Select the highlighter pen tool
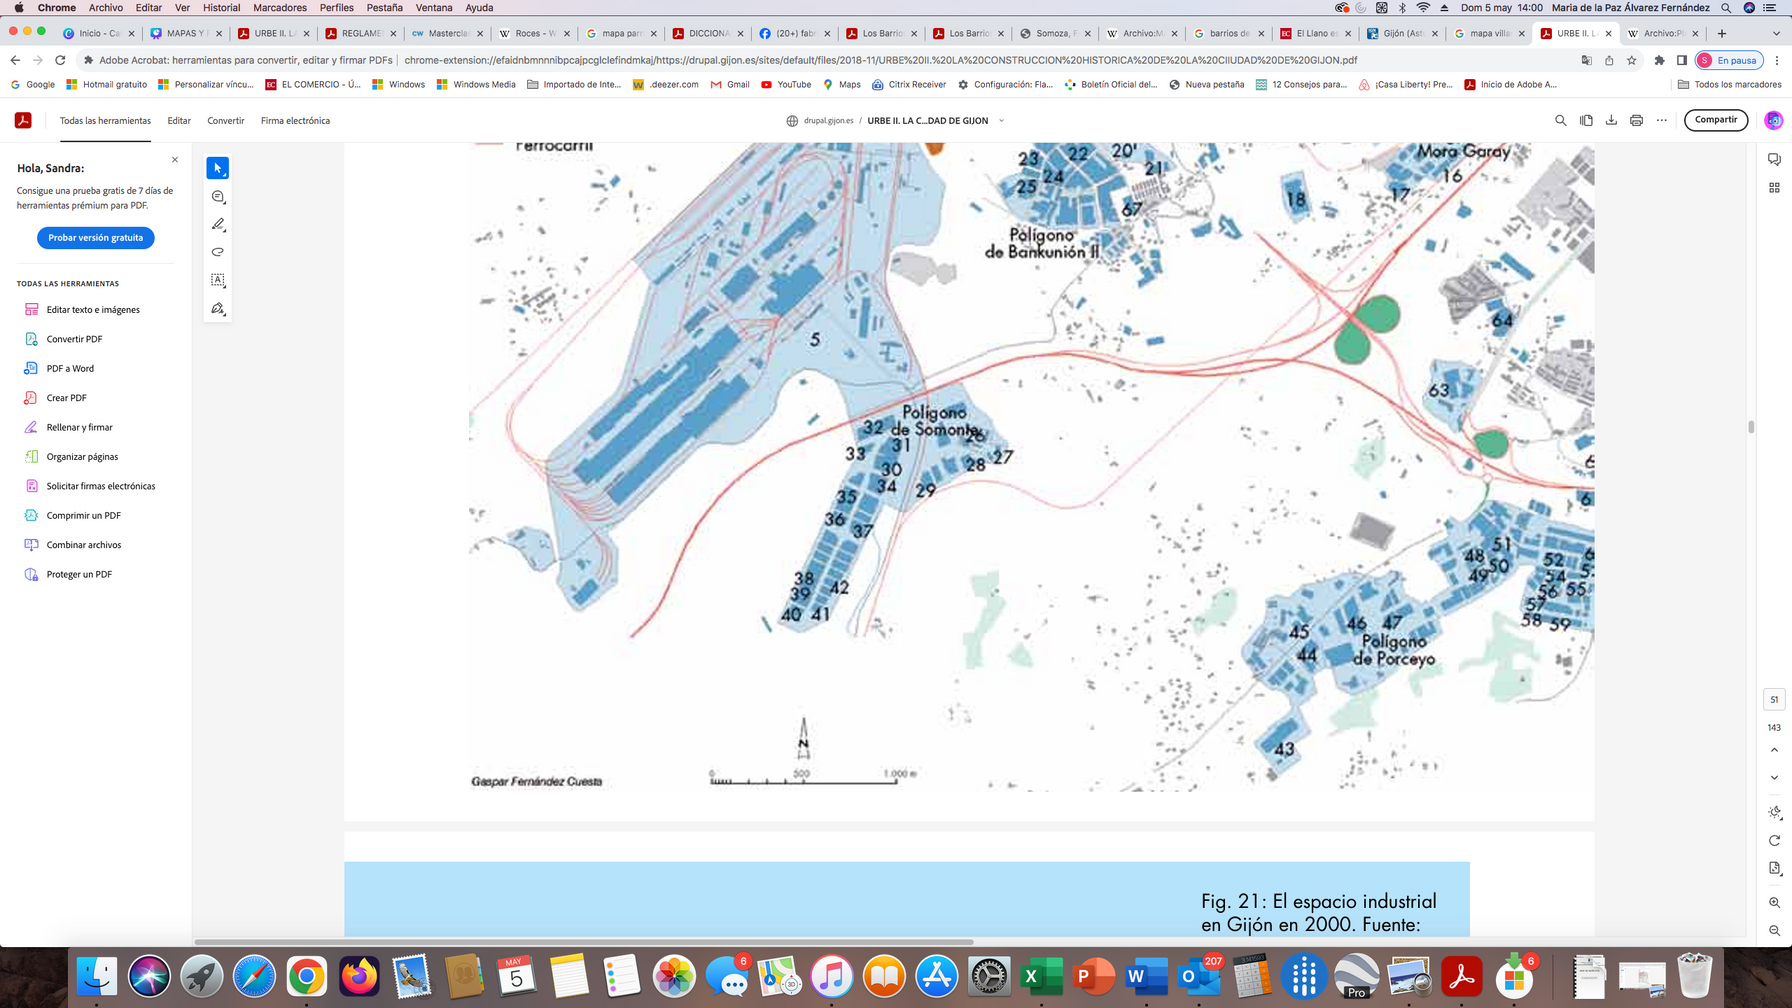The width and height of the screenshot is (1792, 1008). coord(218,225)
